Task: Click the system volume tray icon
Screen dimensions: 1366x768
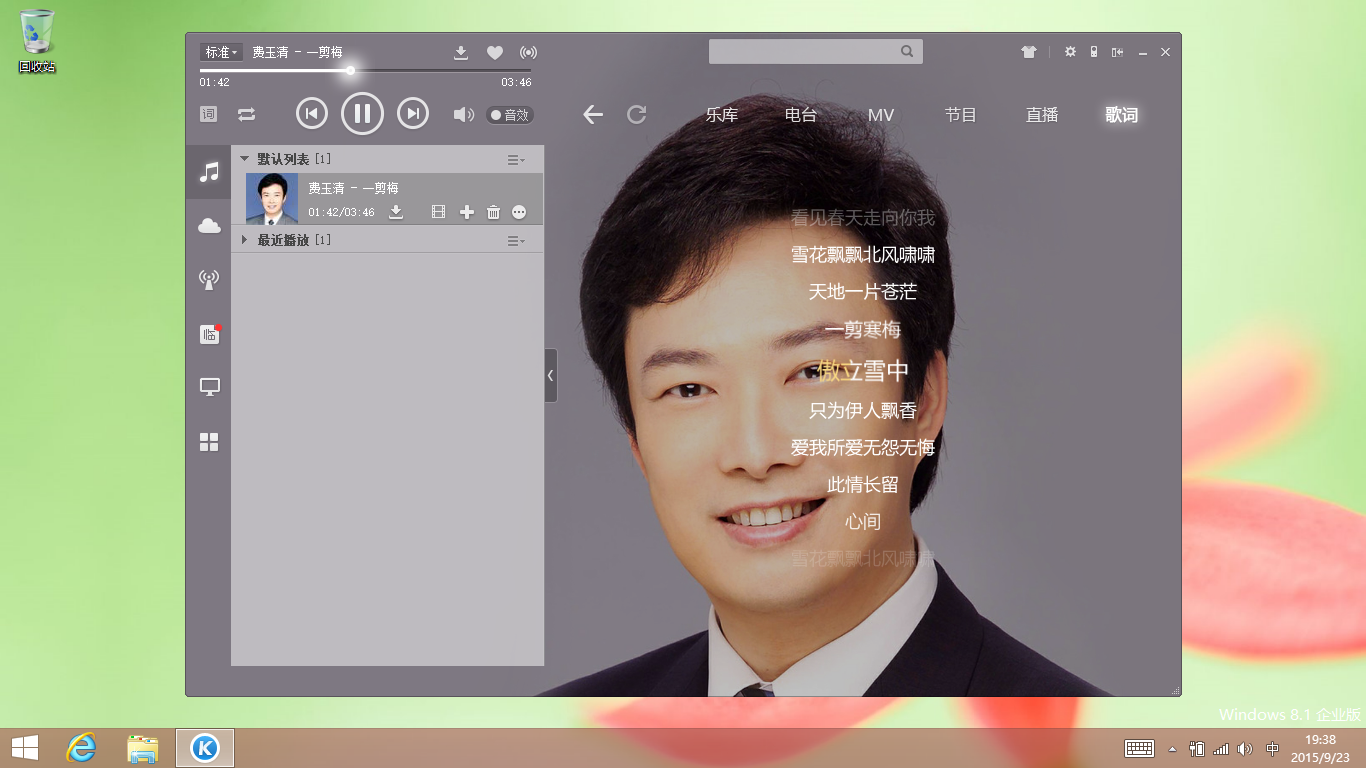Action: [x=1245, y=748]
